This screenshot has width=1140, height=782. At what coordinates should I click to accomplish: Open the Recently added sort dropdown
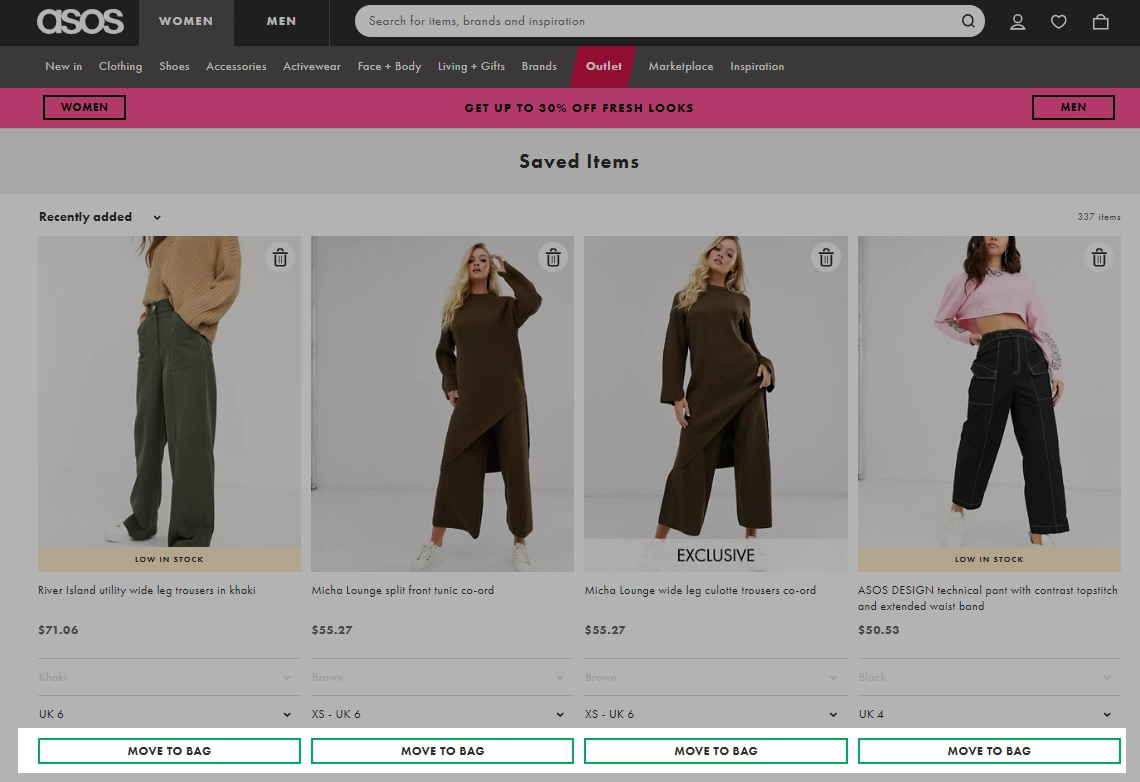(100, 217)
